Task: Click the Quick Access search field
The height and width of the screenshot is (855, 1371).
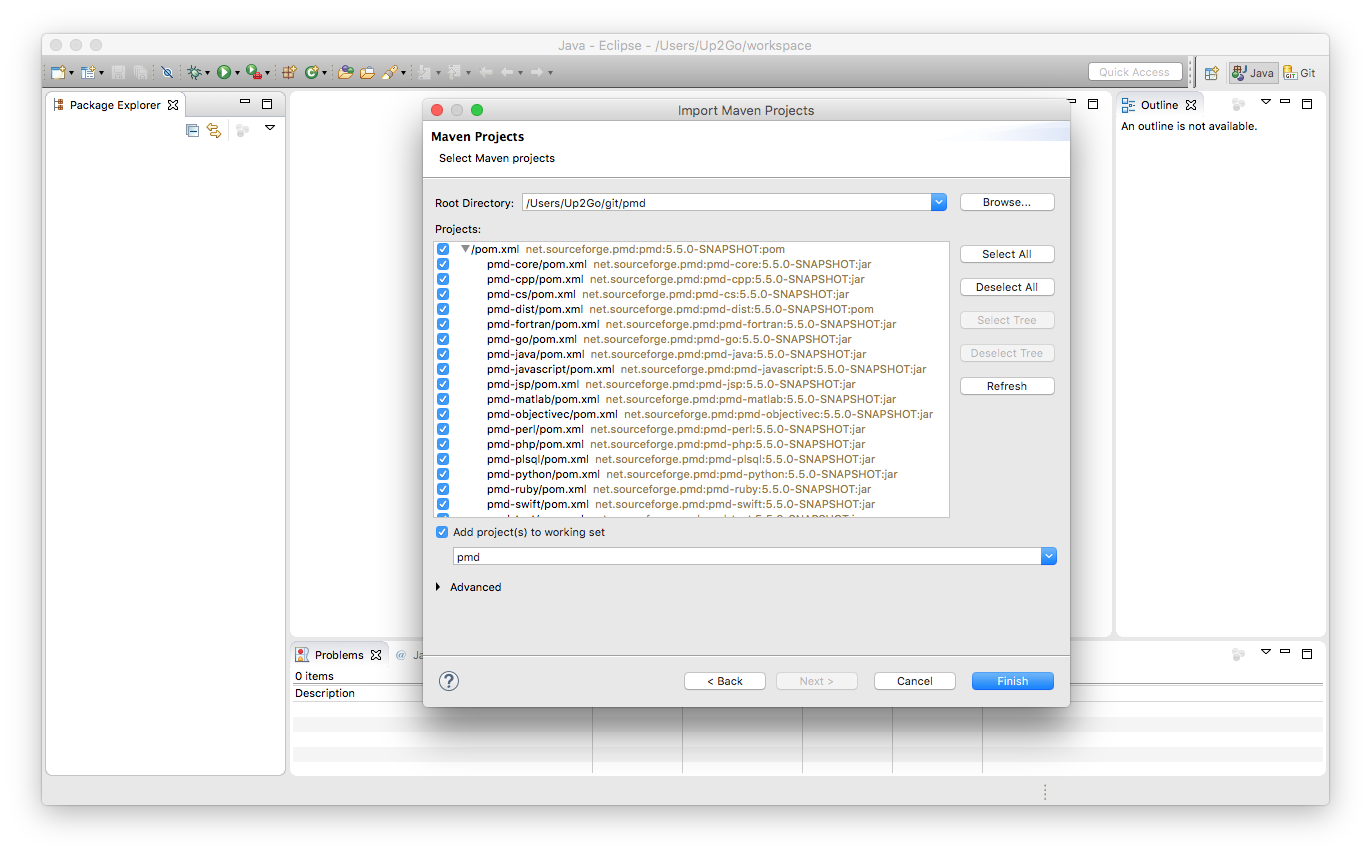Action: point(1135,72)
